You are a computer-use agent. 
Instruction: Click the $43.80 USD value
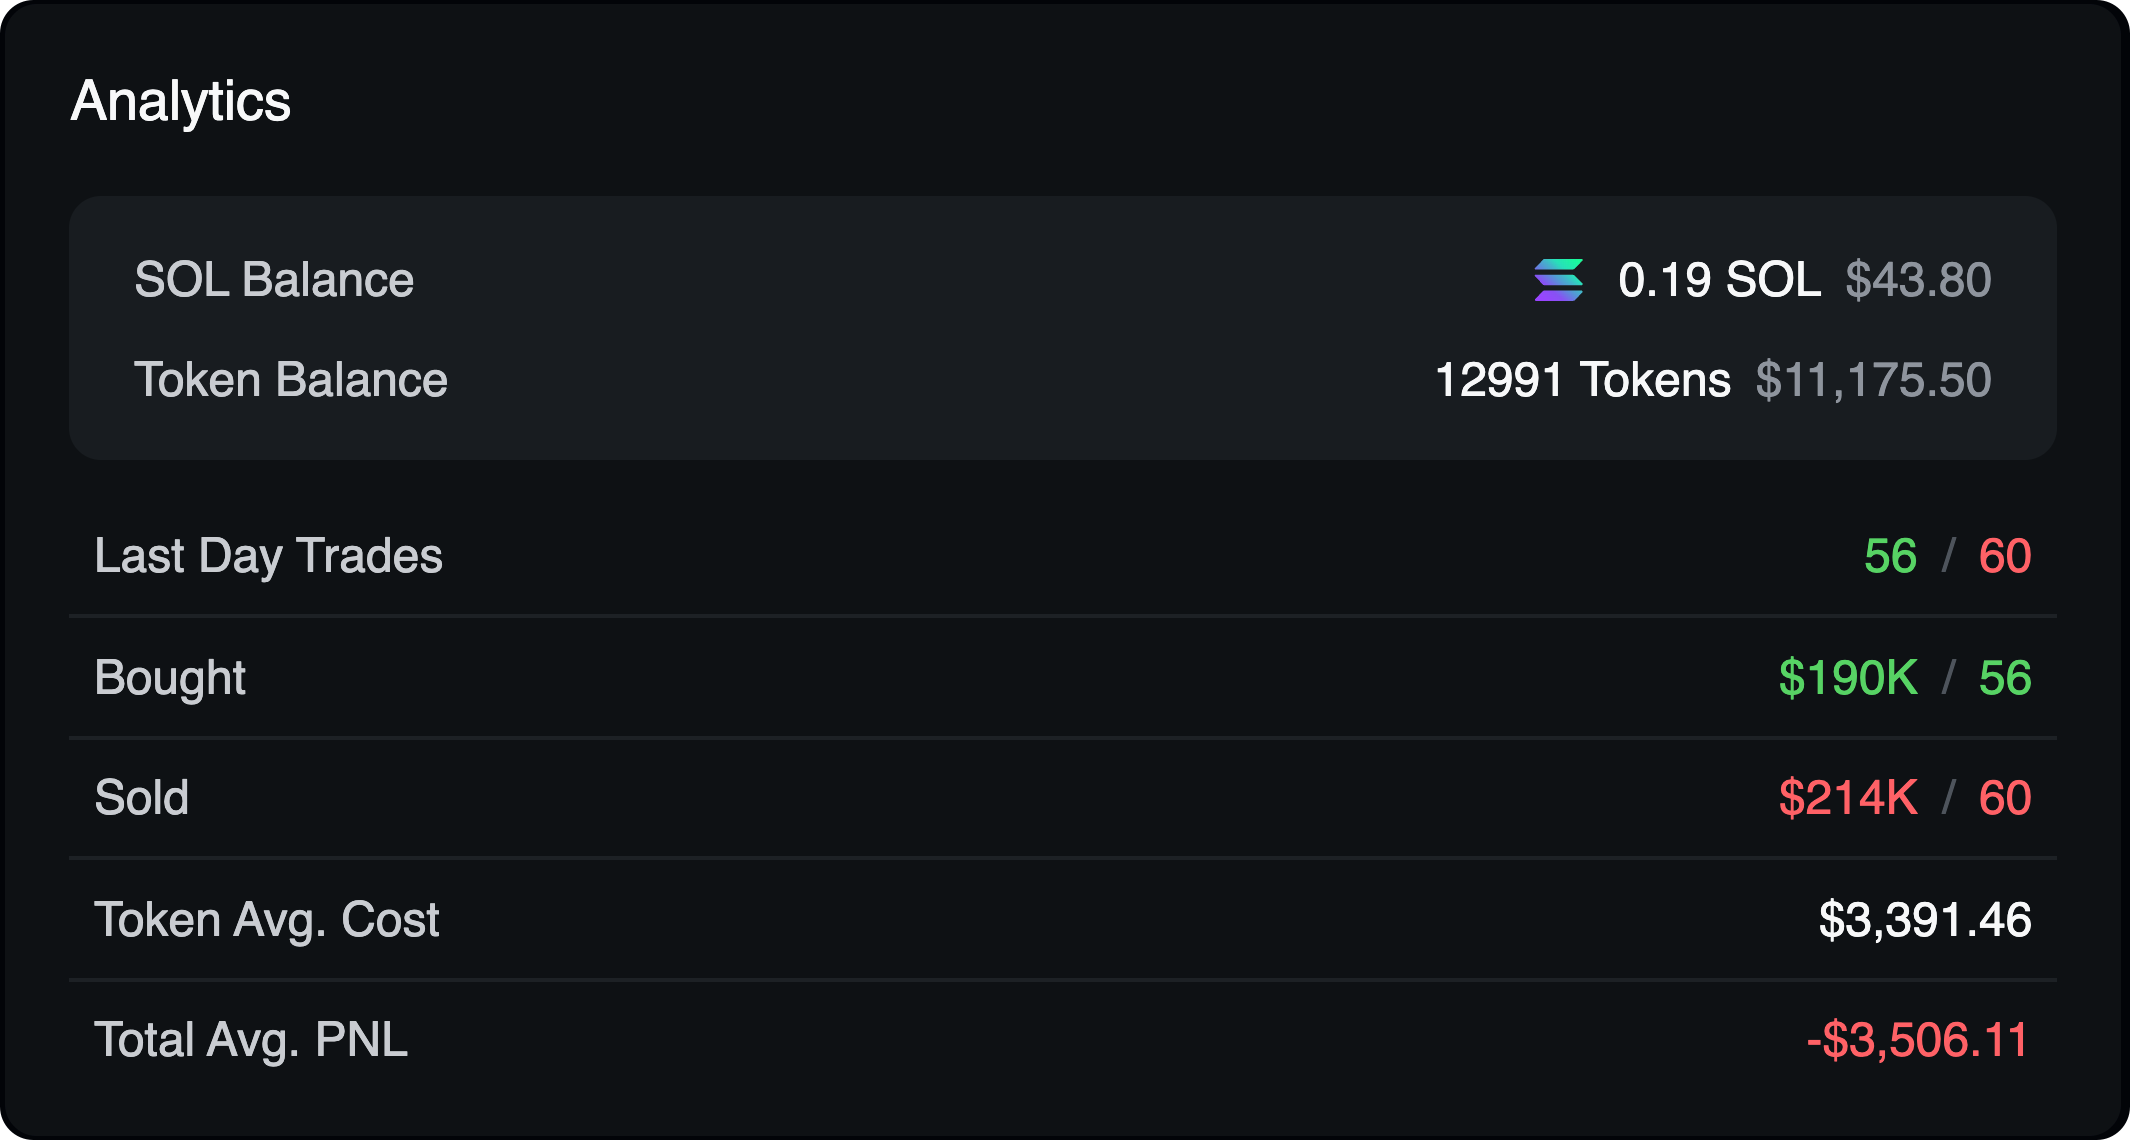(x=1916, y=281)
